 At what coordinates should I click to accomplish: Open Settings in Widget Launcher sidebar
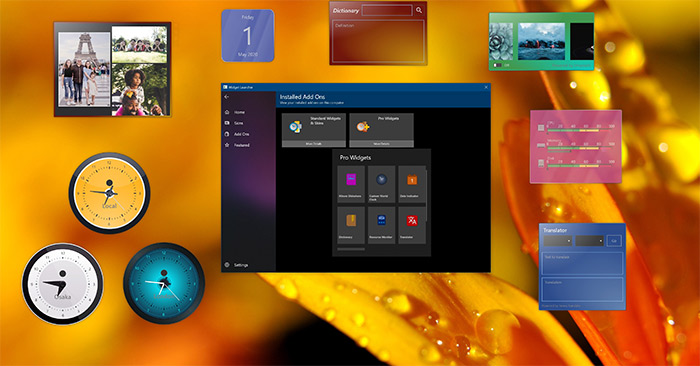pyautogui.click(x=241, y=265)
